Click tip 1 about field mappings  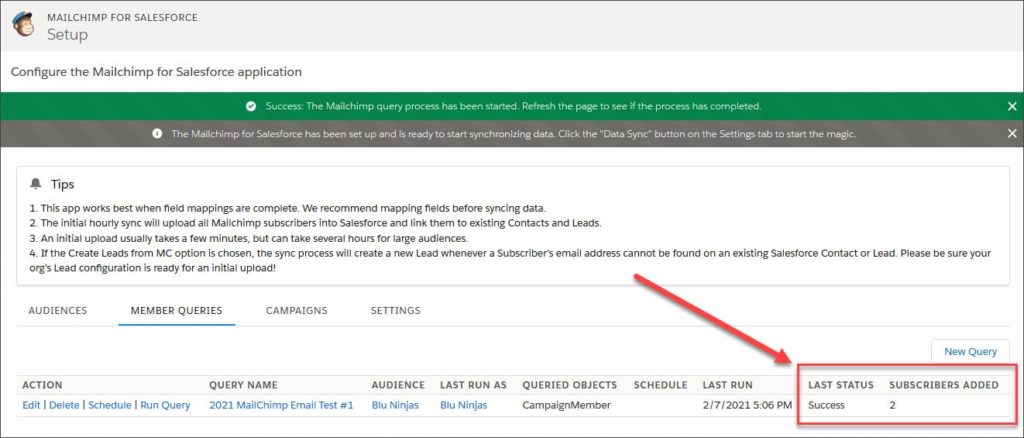(x=287, y=208)
